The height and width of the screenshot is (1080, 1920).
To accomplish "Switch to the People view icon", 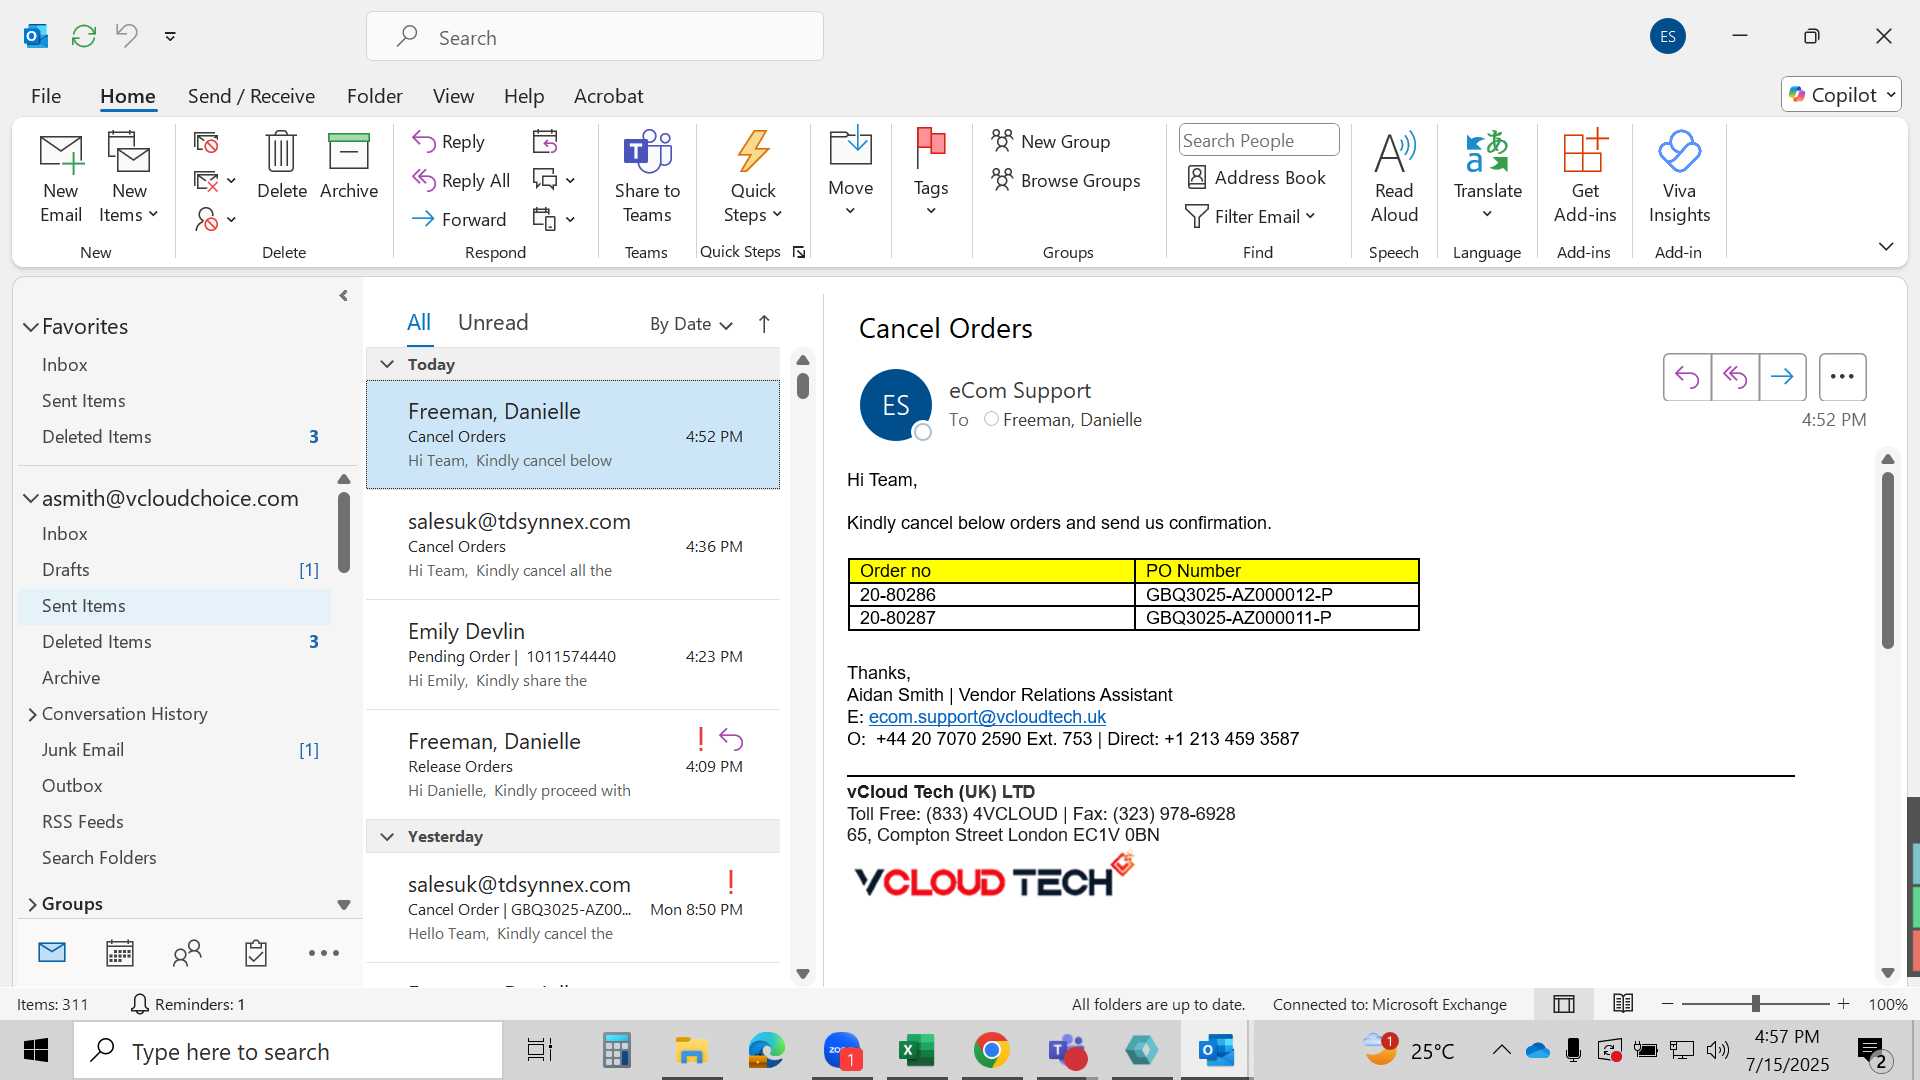I will click(187, 953).
